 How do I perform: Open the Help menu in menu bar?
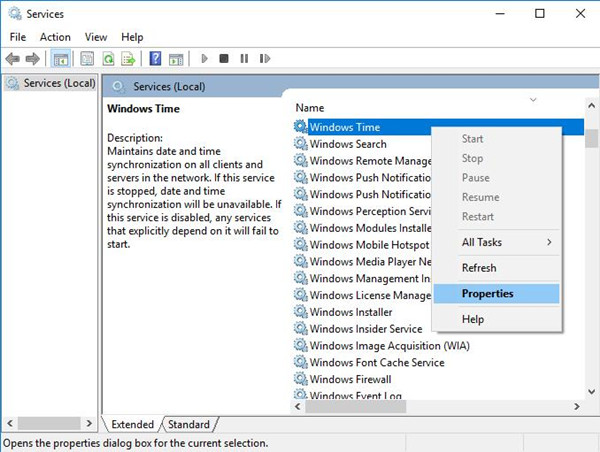coord(132,37)
